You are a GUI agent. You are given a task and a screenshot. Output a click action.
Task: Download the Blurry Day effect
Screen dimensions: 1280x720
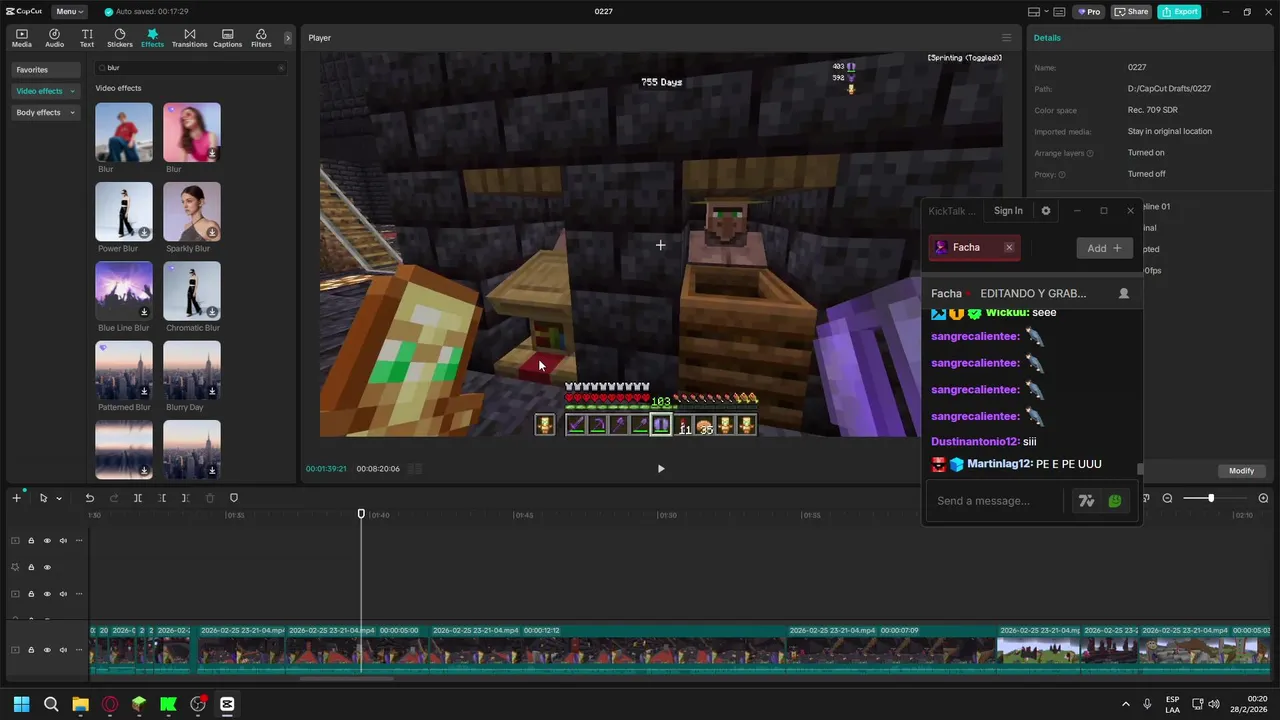(212, 392)
